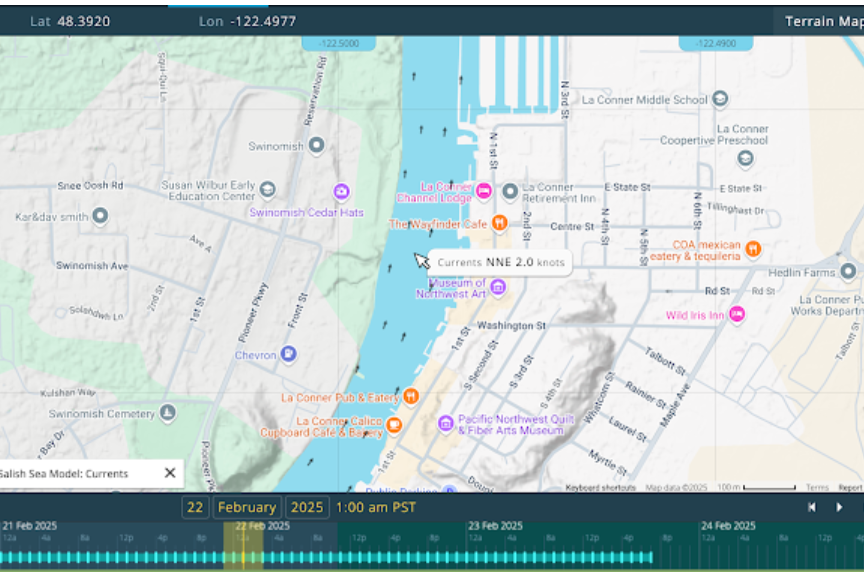The height and width of the screenshot is (576, 864).
Task: Open the map Terms link
Action: (817, 488)
